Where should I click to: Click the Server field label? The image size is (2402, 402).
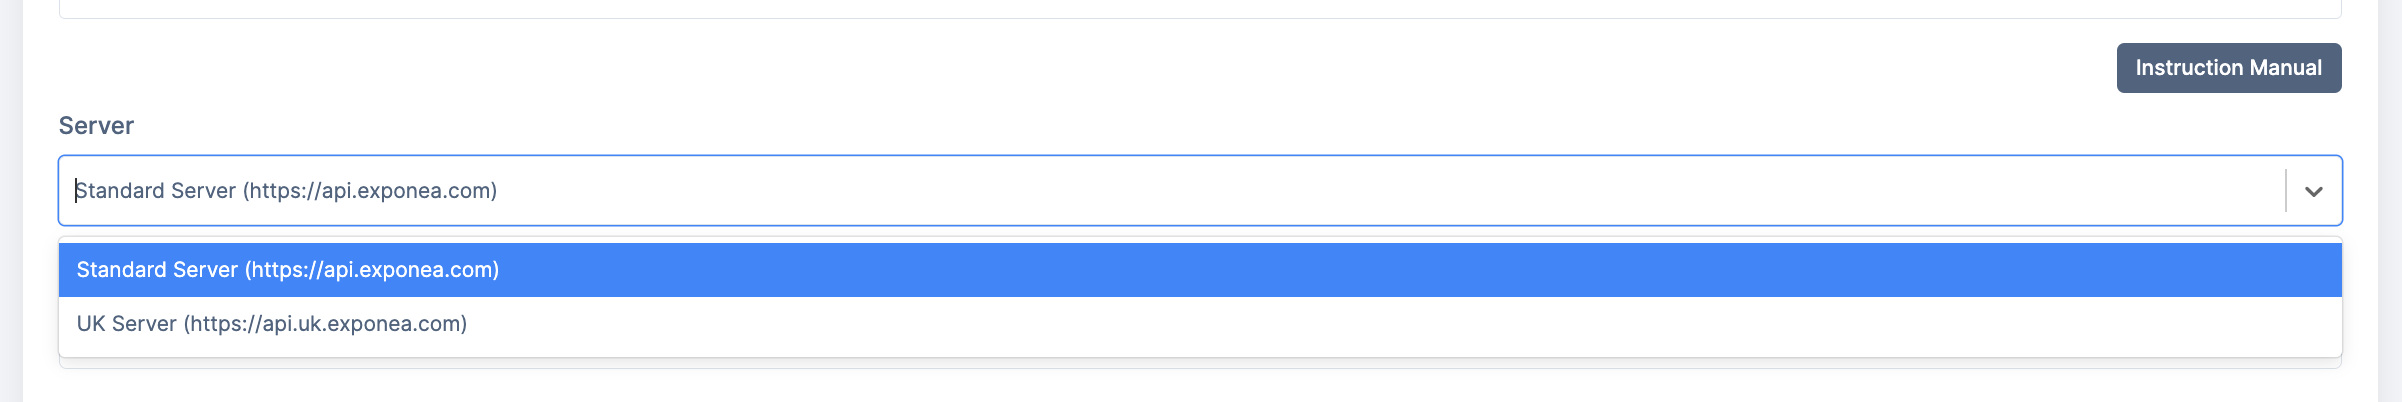pos(96,126)
